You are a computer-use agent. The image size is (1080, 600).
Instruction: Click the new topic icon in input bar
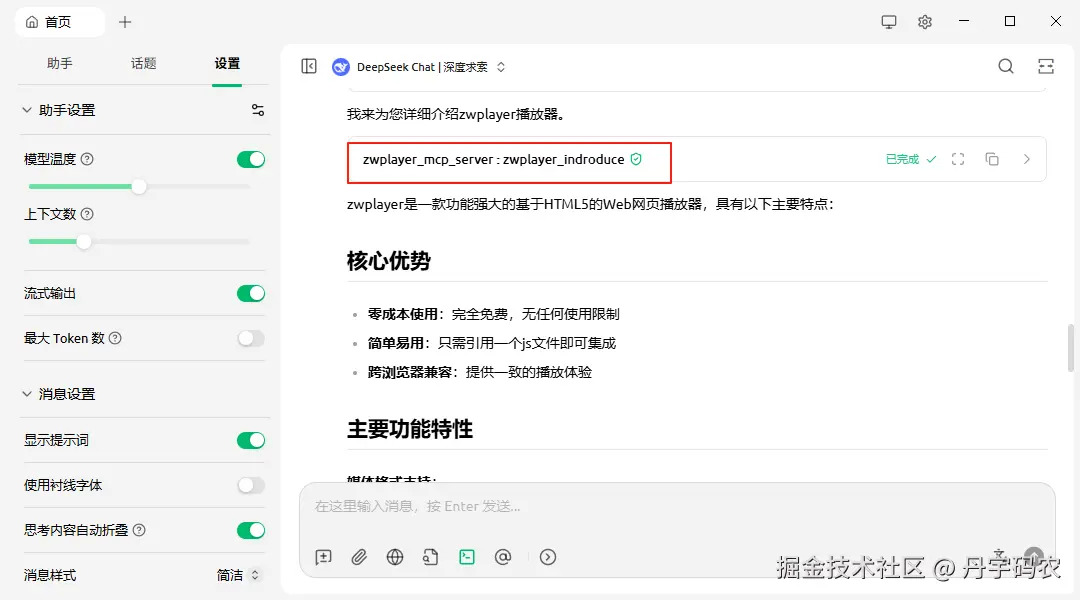[323, 557]
